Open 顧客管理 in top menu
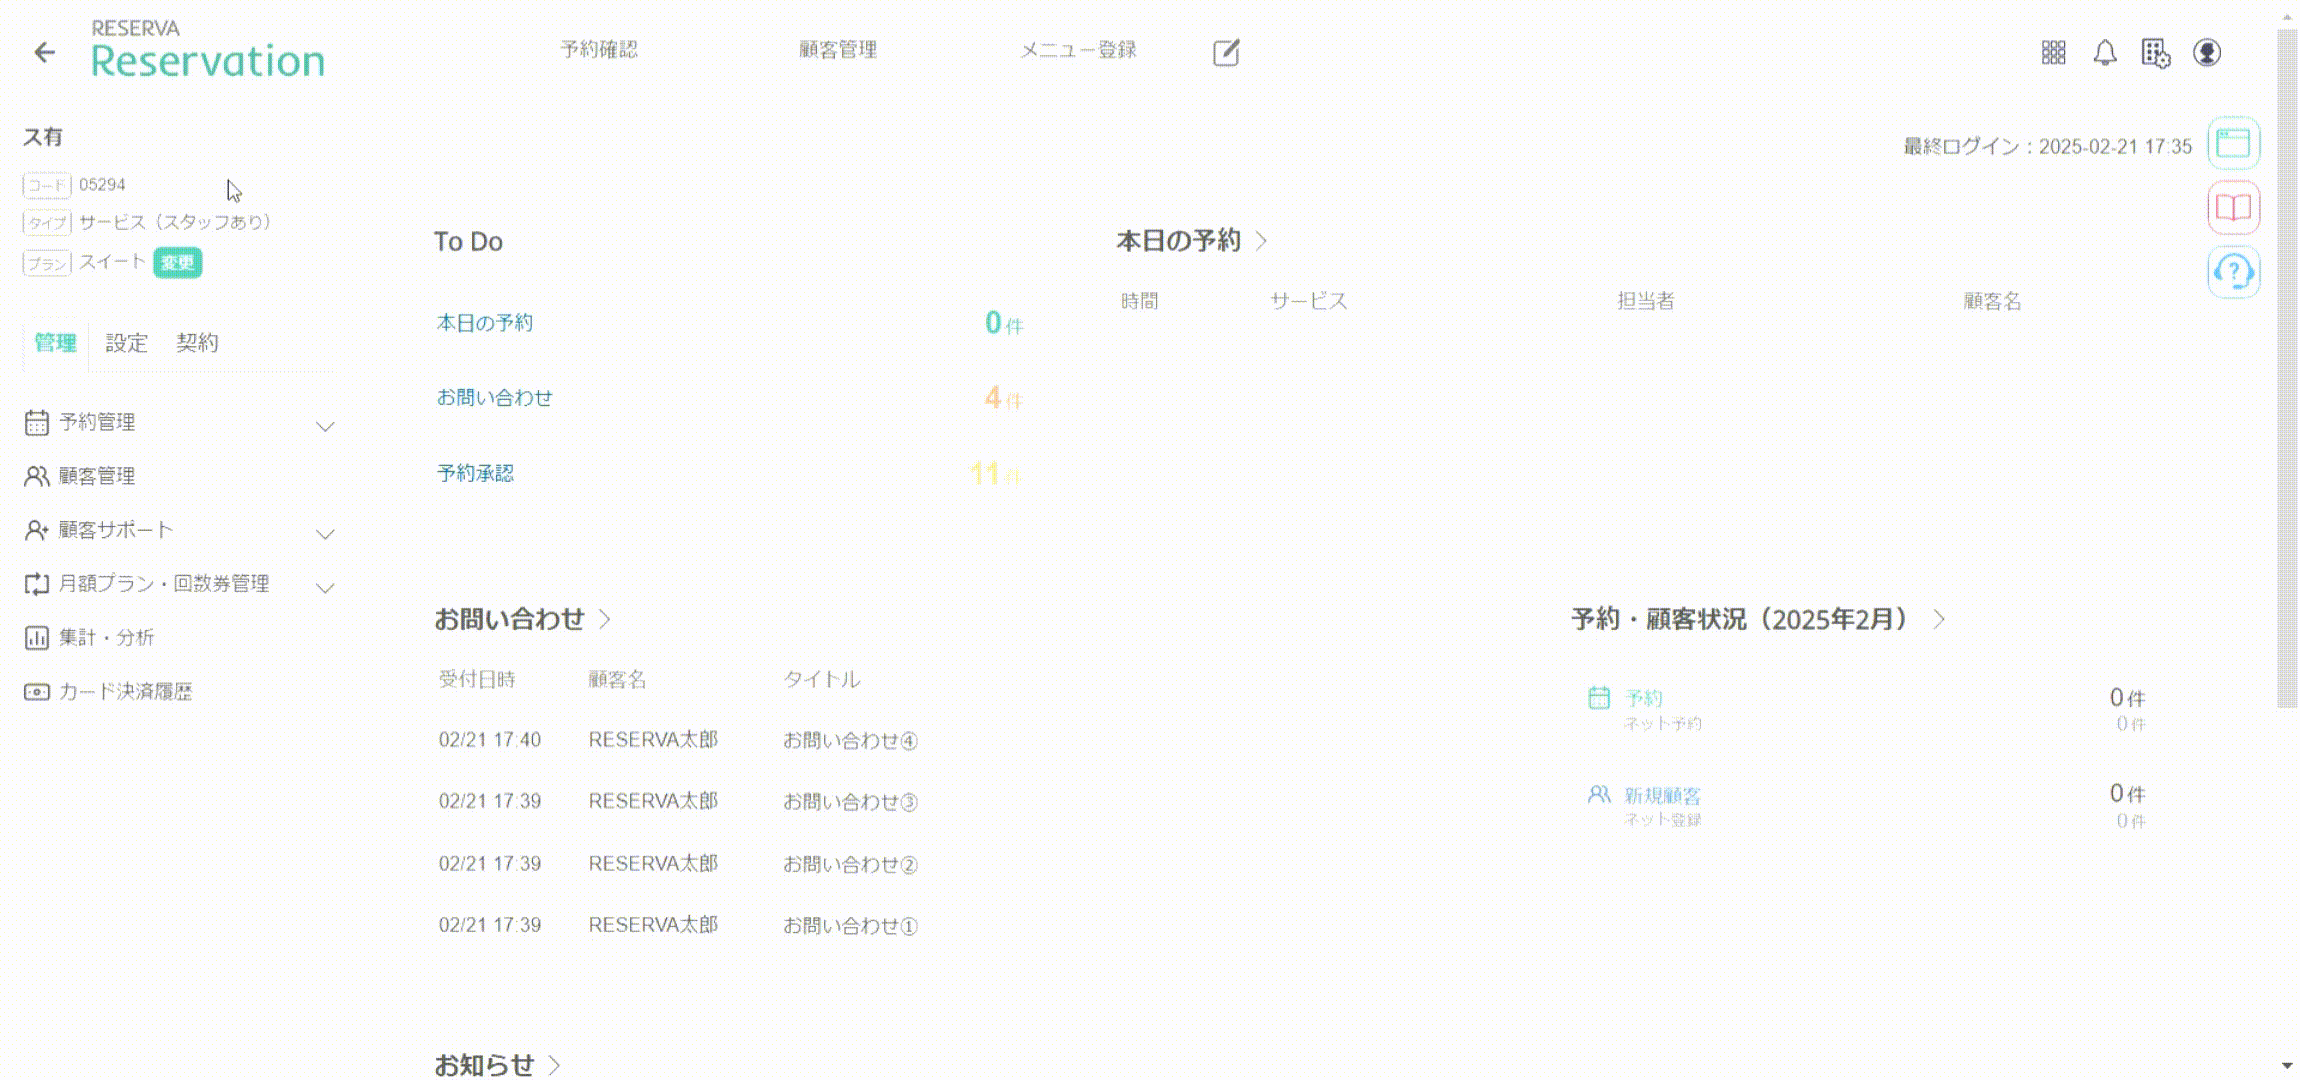Viewport: 2300px width, 1080px height. click(x=838, y=49)
